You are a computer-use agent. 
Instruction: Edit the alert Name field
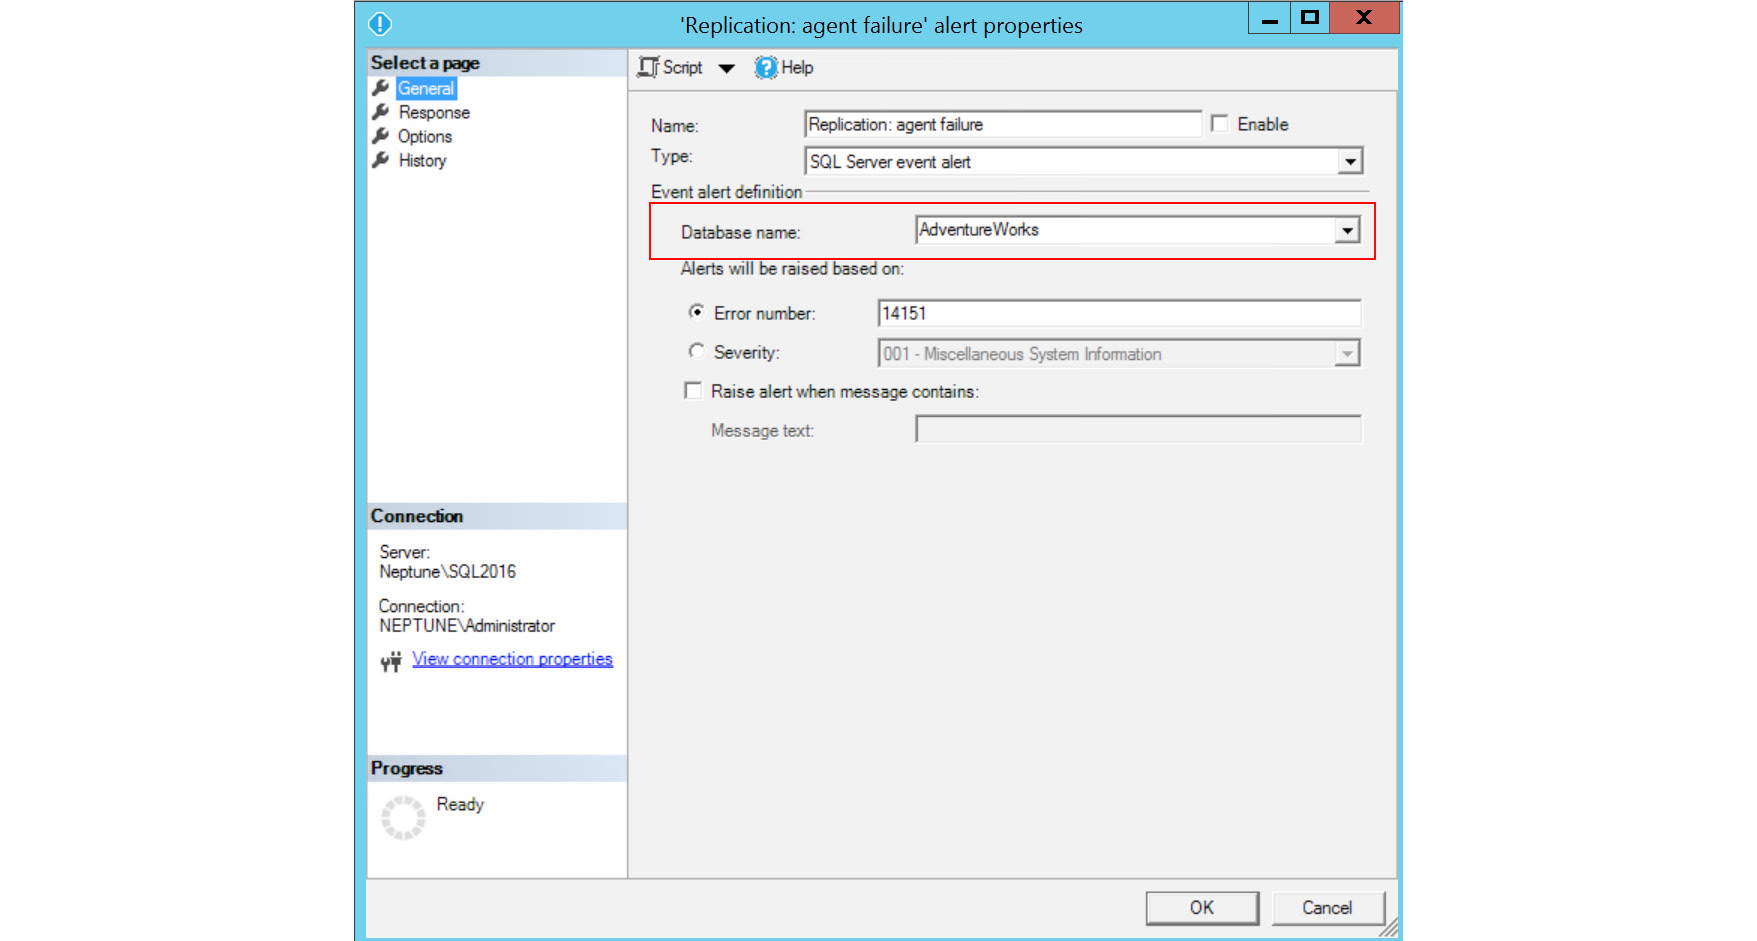pyautogui.click(x=1003, y=124)
